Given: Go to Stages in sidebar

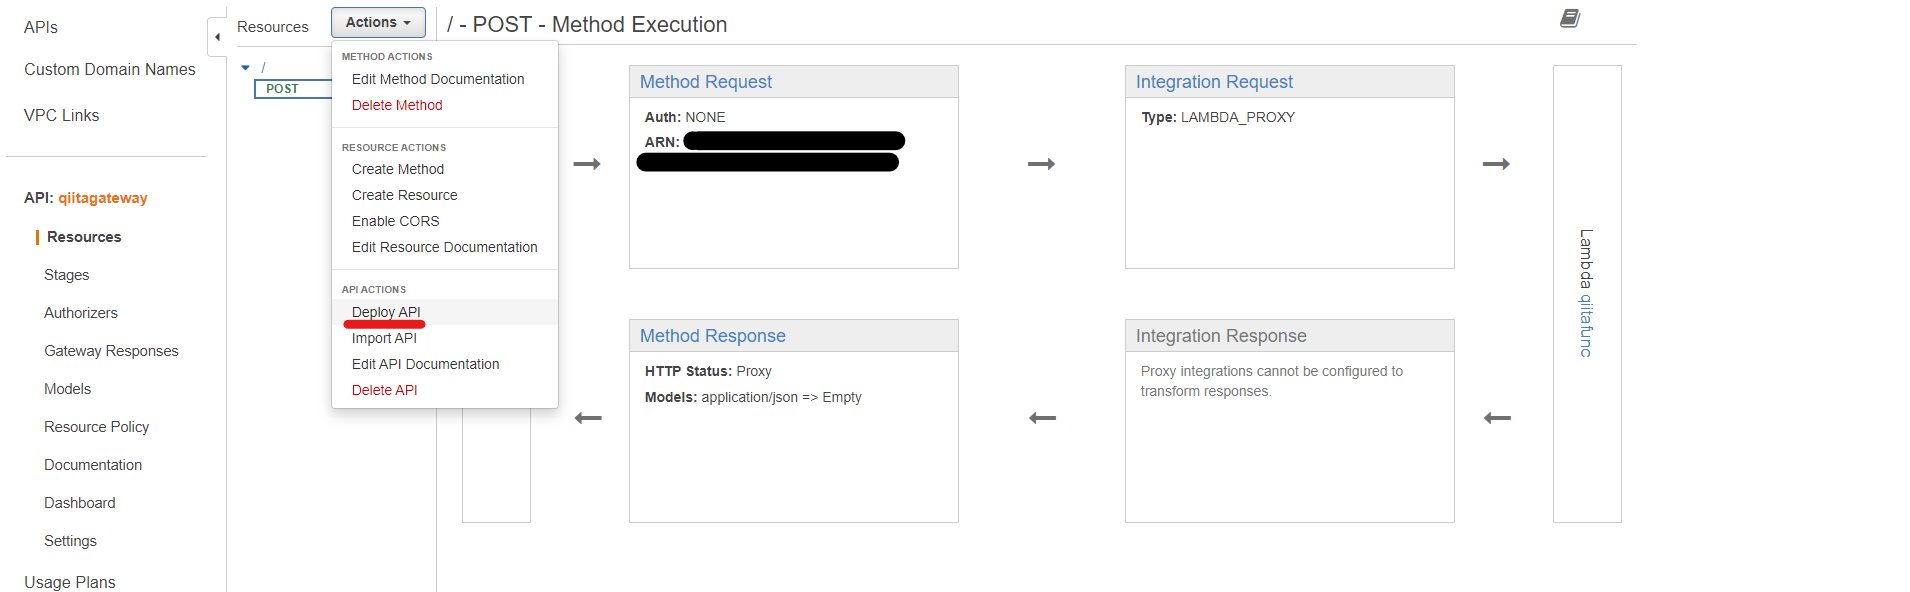Looking at the screenshot, I should pyautogui.click(x=66, y=275).
